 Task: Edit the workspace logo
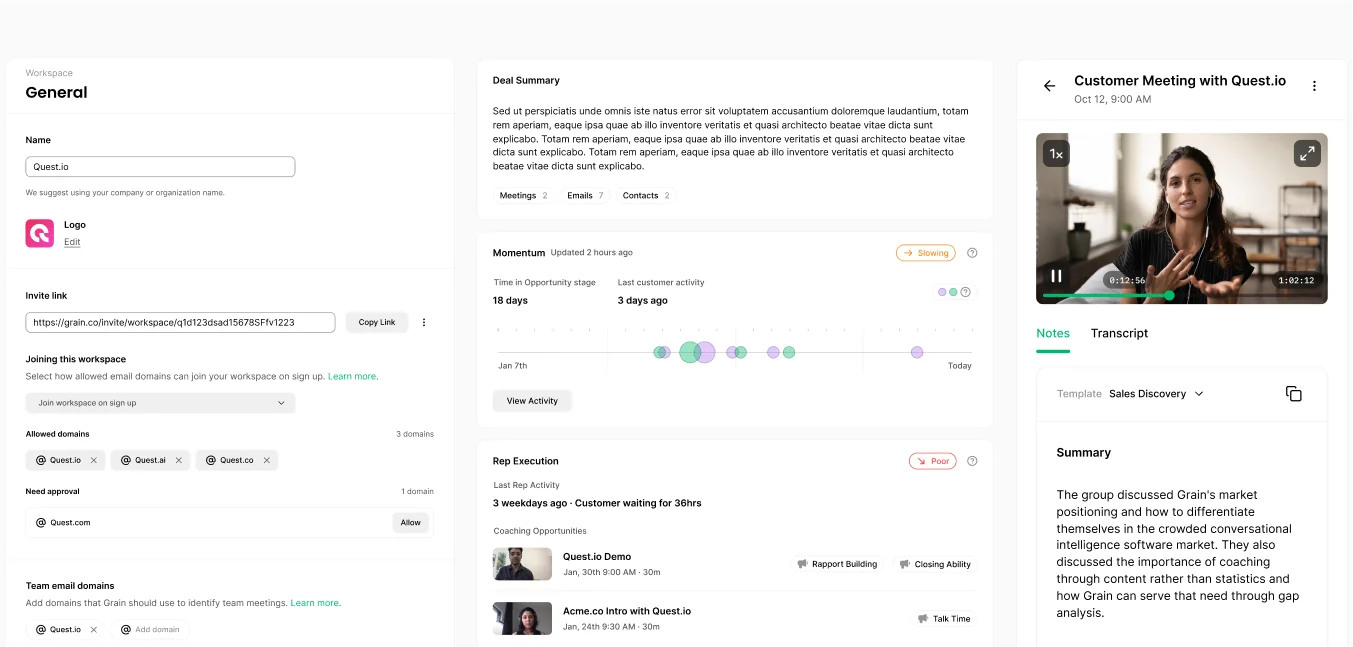pyautogui.click(x=72, y=242)
